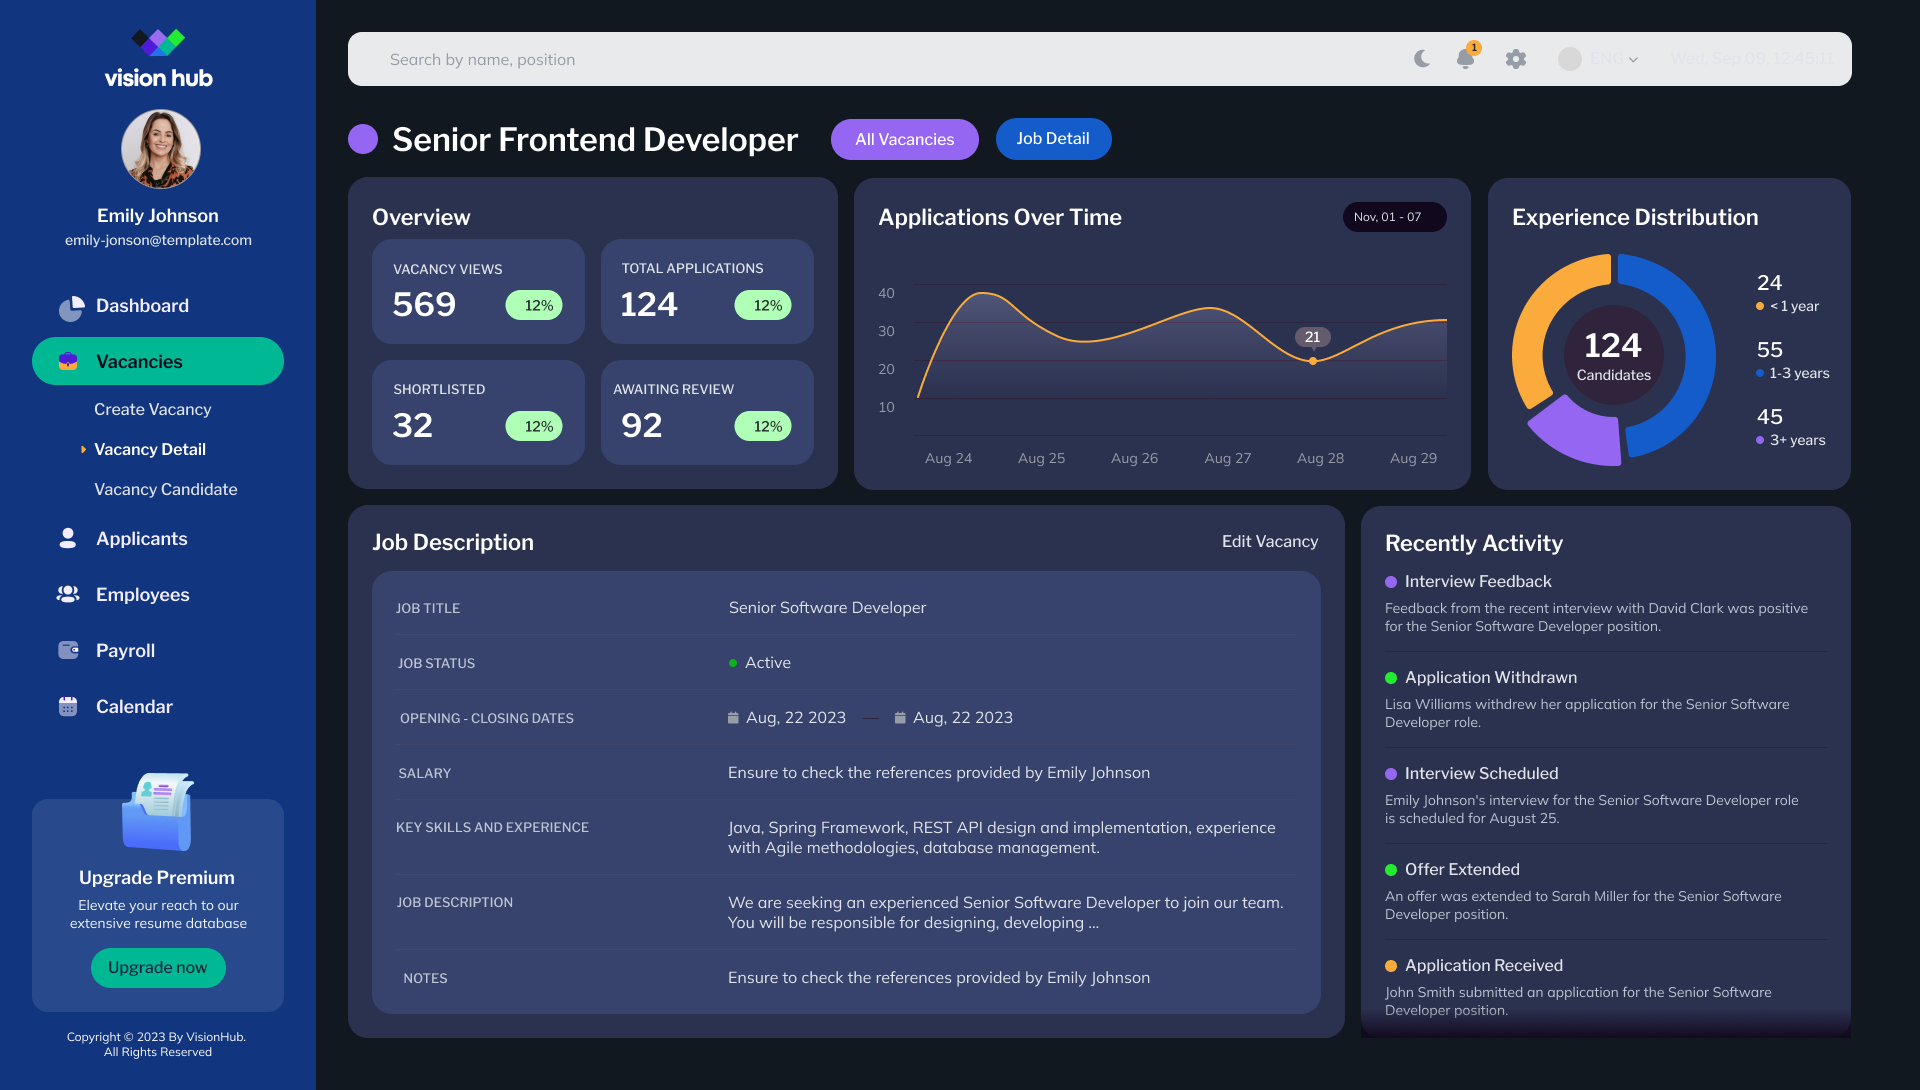1920x1090 pixels.
Task: Toggle dark mode with moon icon
Action: 1421,59
